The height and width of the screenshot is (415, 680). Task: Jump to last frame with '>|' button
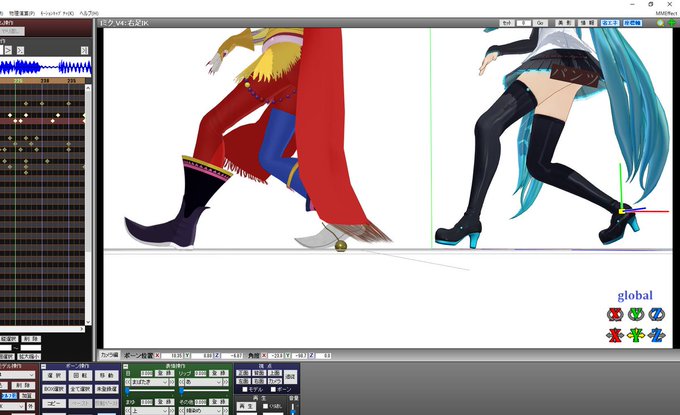[85, 50]
